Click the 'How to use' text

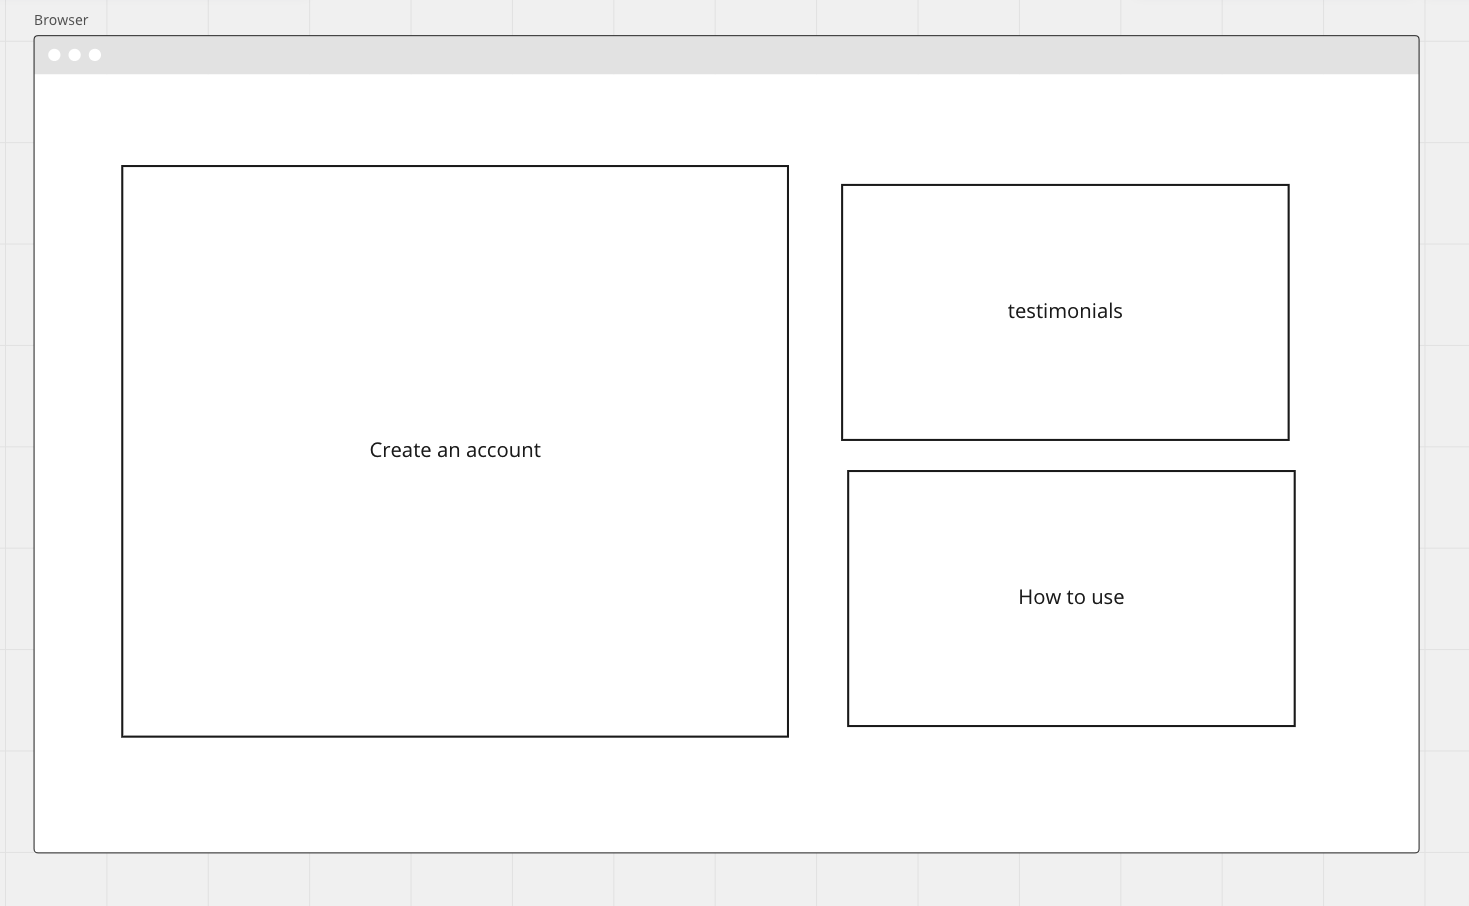click(x=1071, y=597)
